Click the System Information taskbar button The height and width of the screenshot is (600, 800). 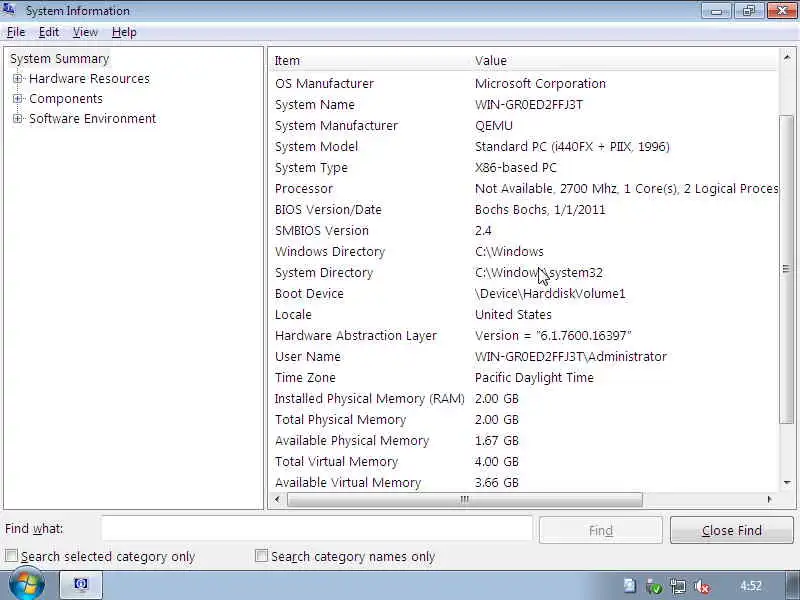click(x=82, y=585)
